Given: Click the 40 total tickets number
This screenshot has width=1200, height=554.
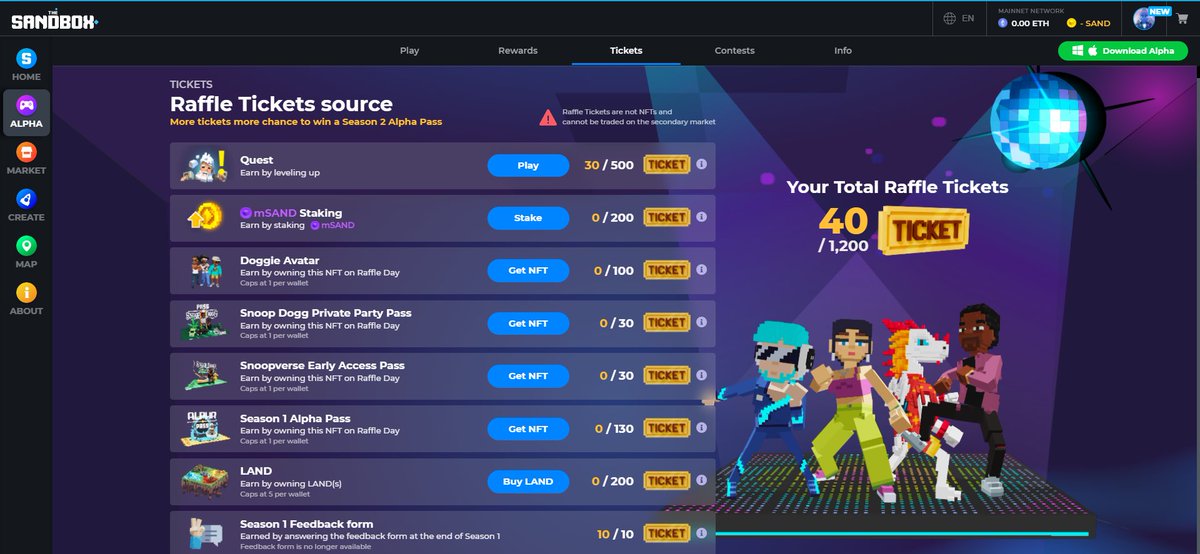Looking at the screenshot, I should pos(842,222).
